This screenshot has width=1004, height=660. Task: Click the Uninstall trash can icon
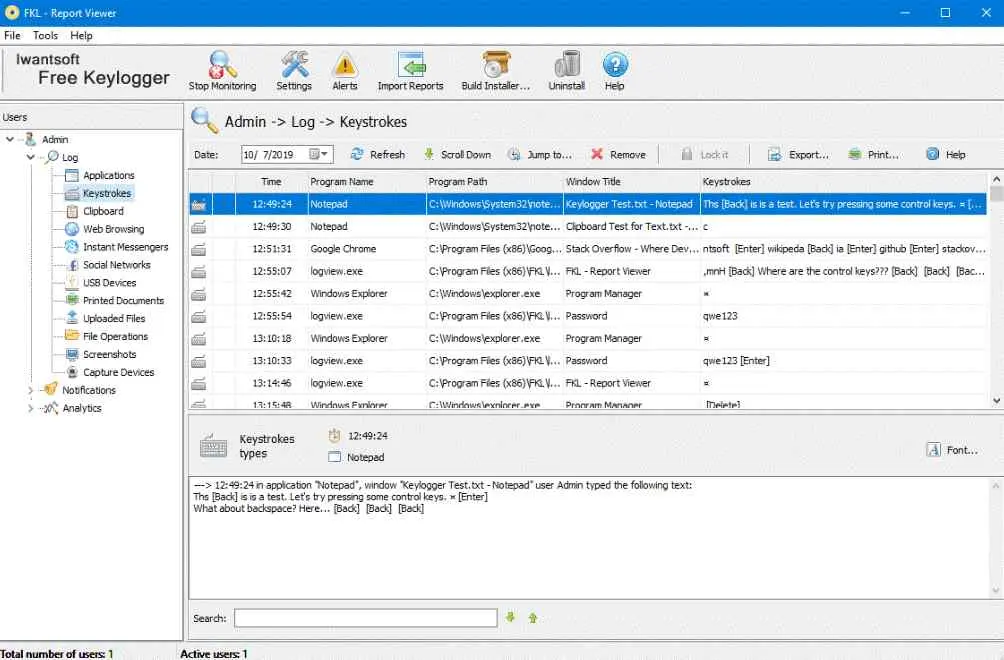point(567,70)
